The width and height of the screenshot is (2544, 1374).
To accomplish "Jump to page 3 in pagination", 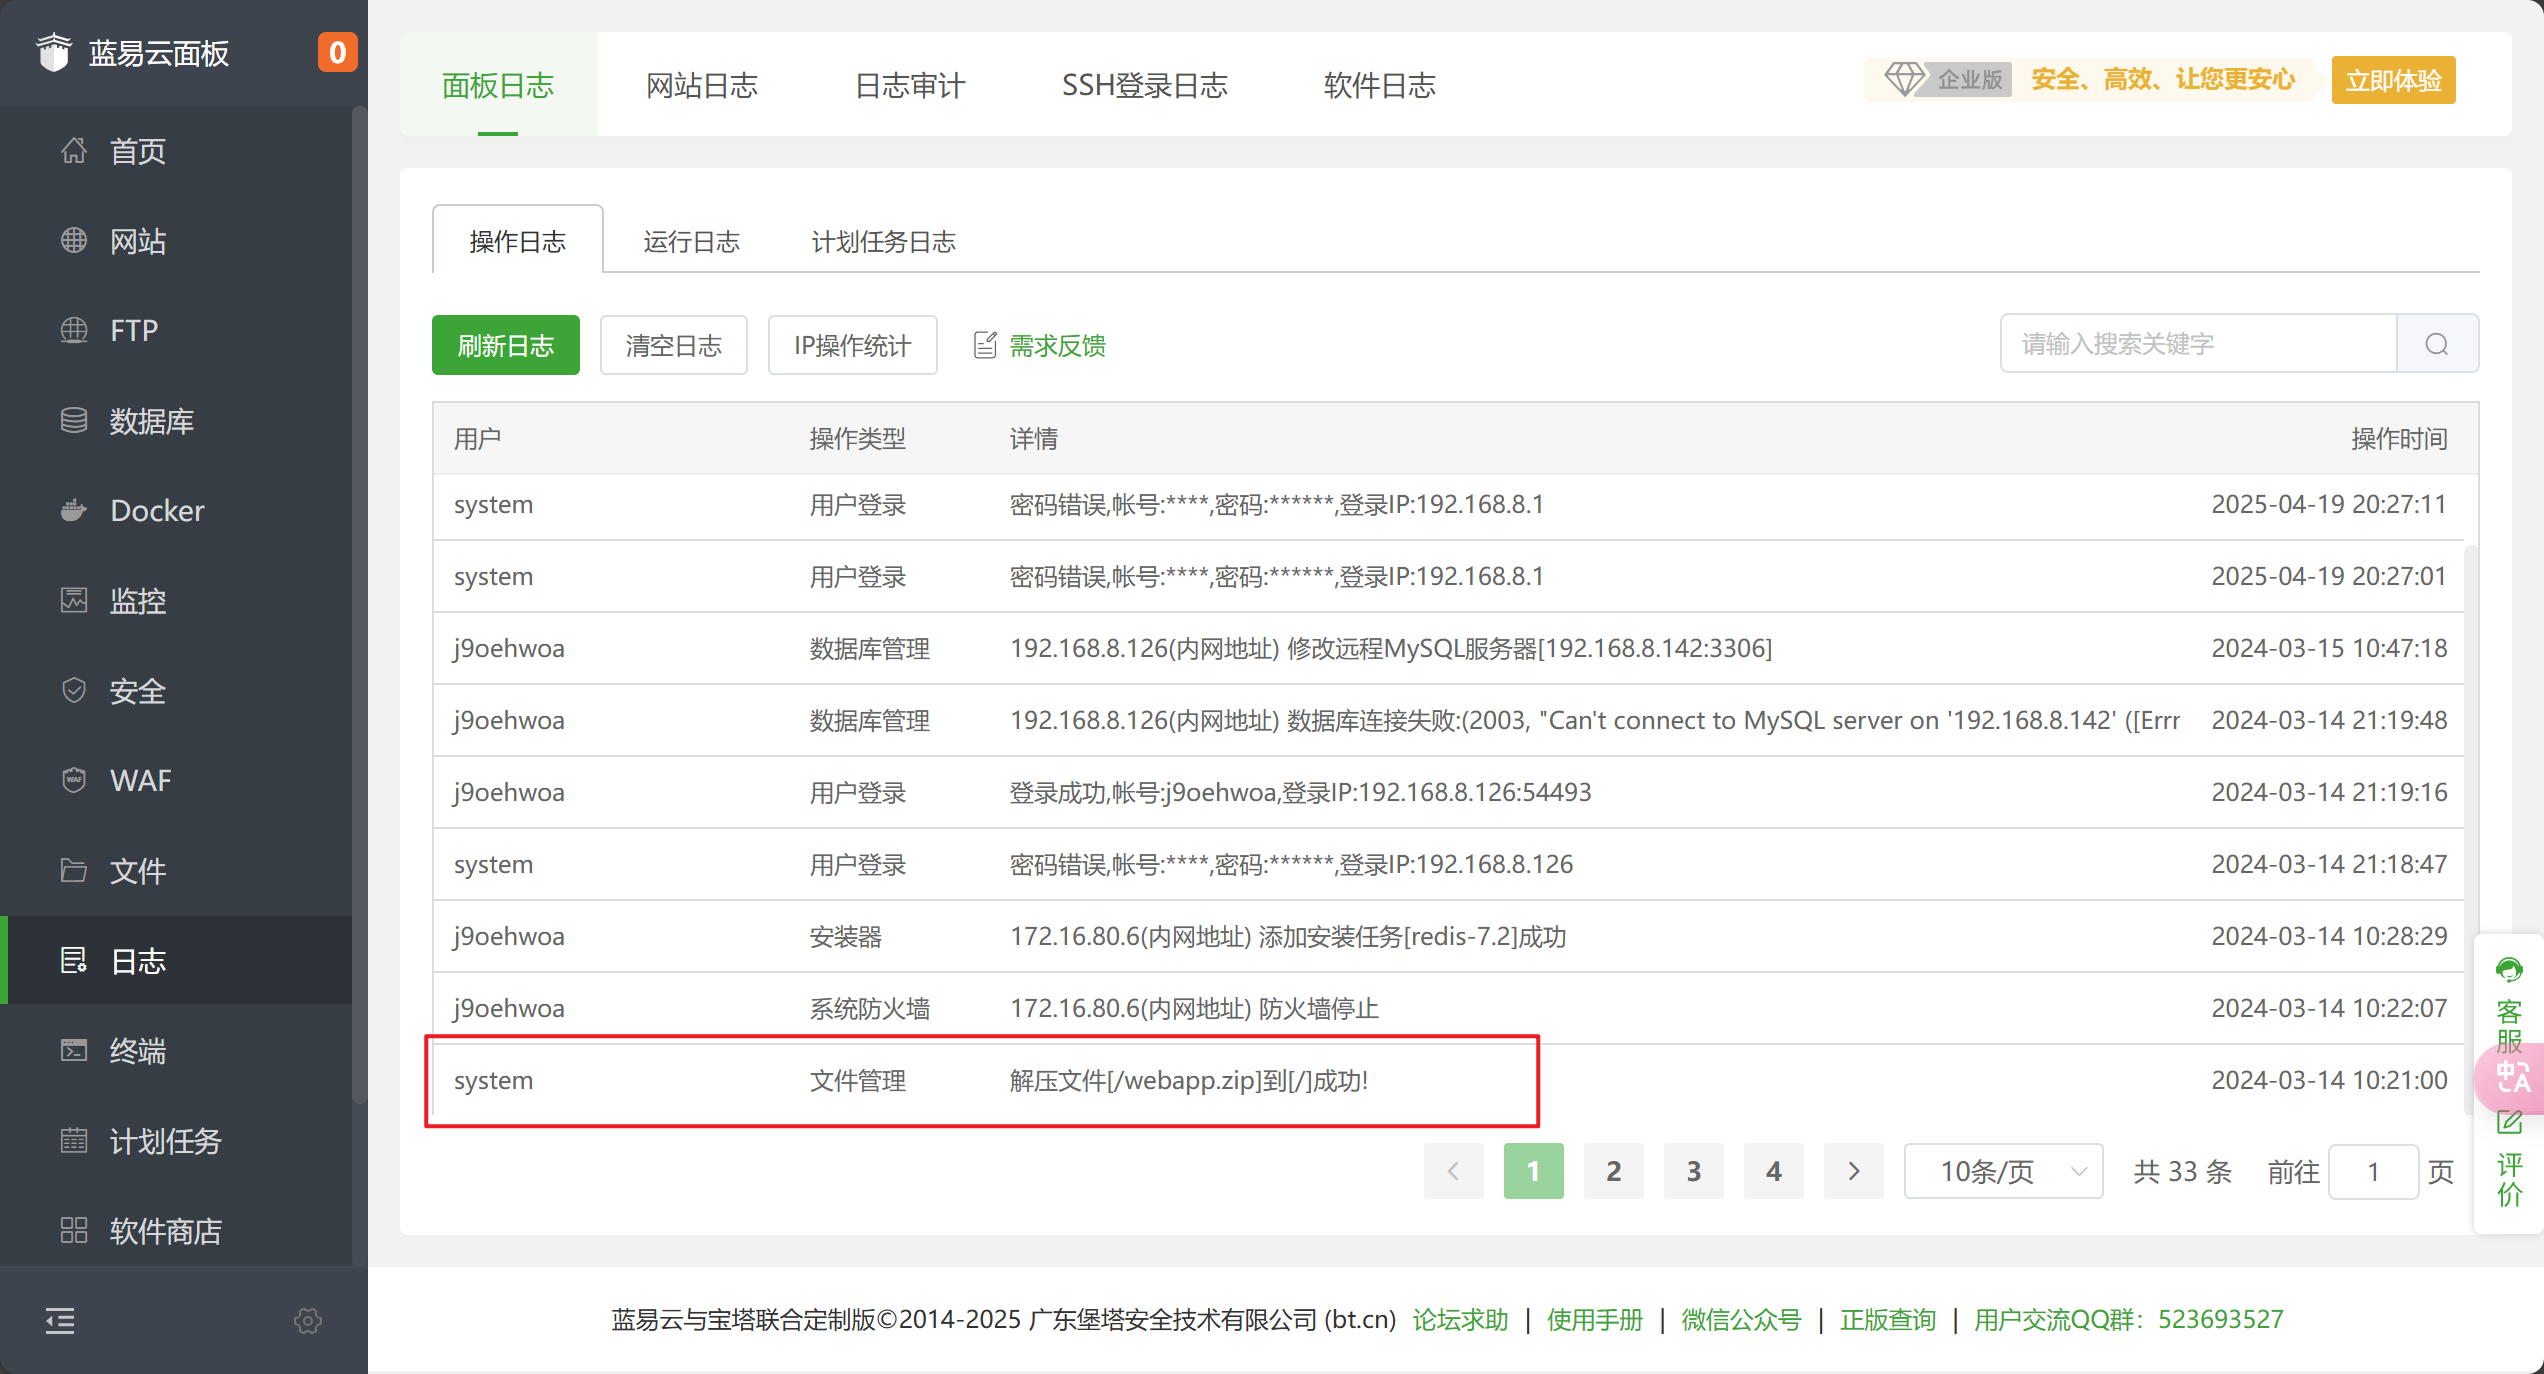I will 1693,1171.
